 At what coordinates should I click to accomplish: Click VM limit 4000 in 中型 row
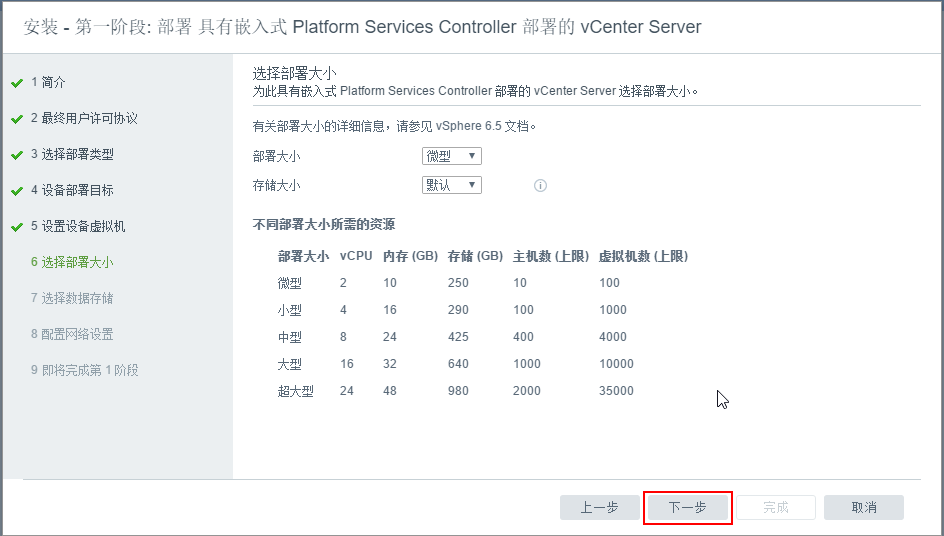(x=613, y=337)
